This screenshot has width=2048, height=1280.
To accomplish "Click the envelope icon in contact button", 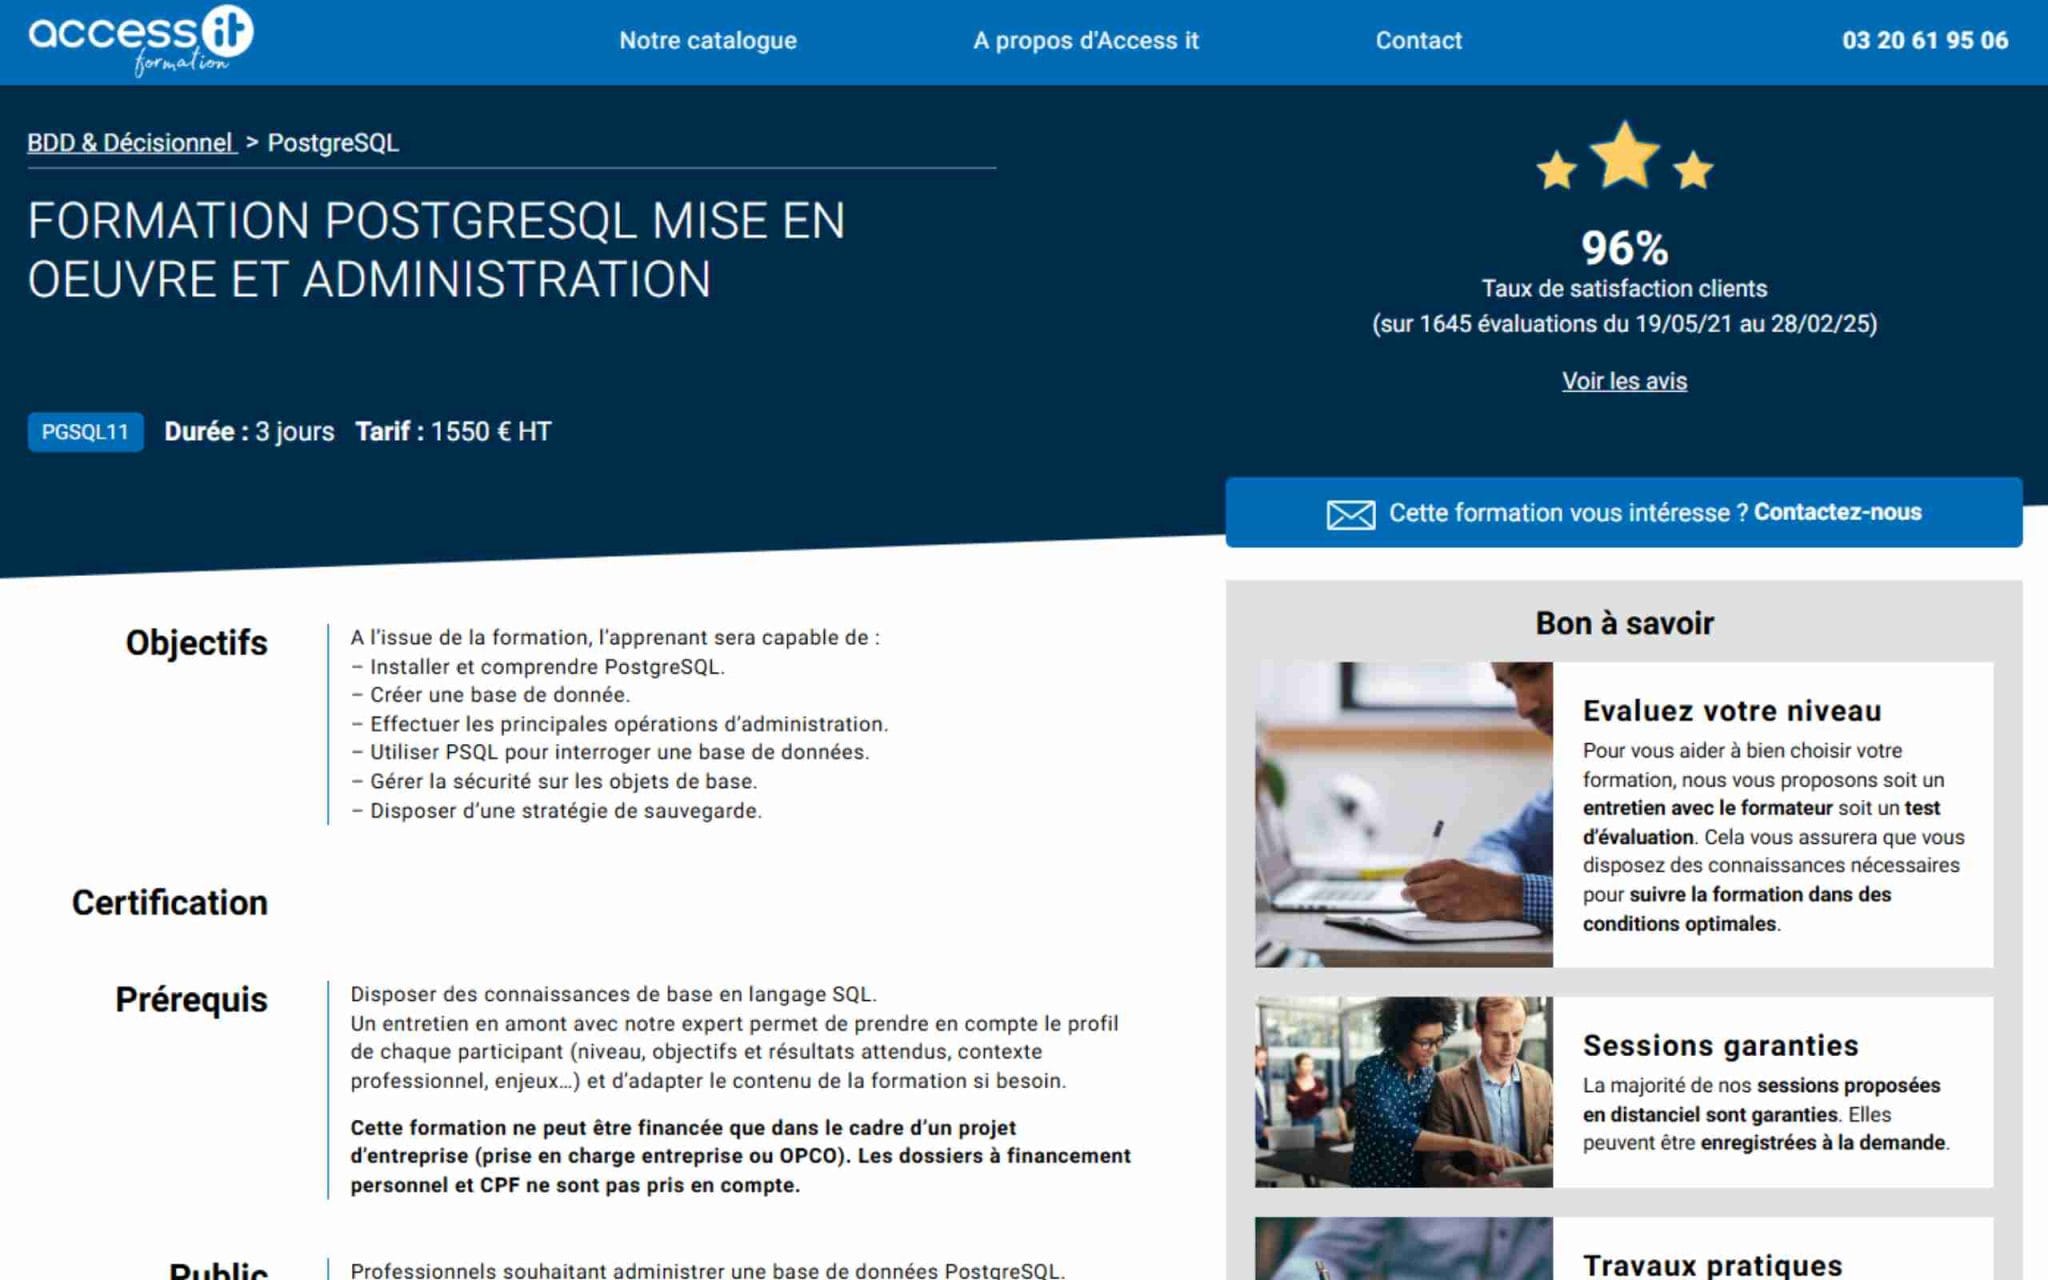I will pyautogui.click(x=1350, y=514).
